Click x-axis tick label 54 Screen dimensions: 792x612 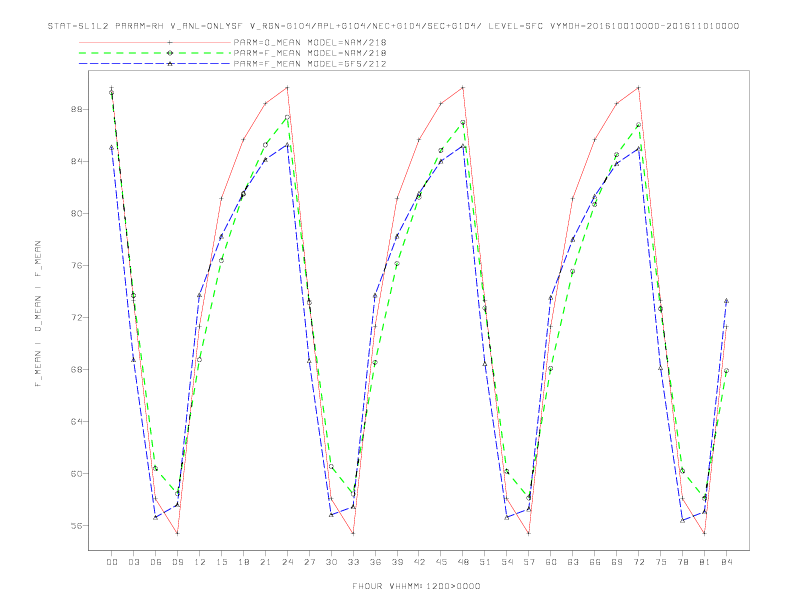point(507,562)
